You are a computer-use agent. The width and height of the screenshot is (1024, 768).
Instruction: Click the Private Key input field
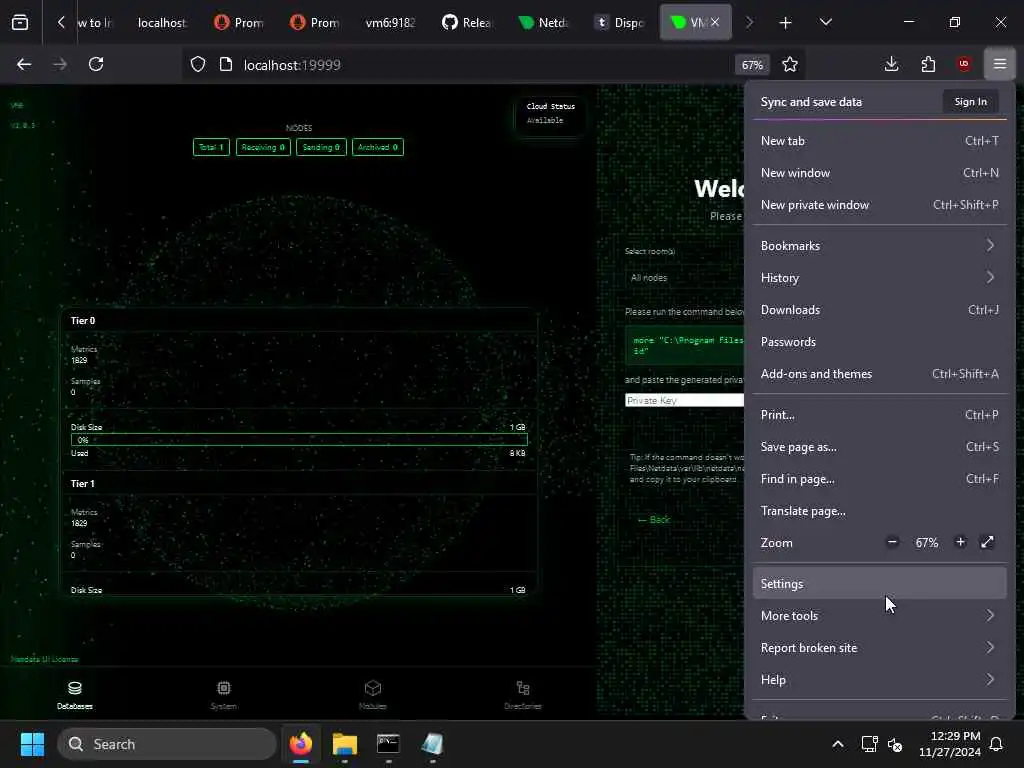pyautogui.click(x=684, y=400)
